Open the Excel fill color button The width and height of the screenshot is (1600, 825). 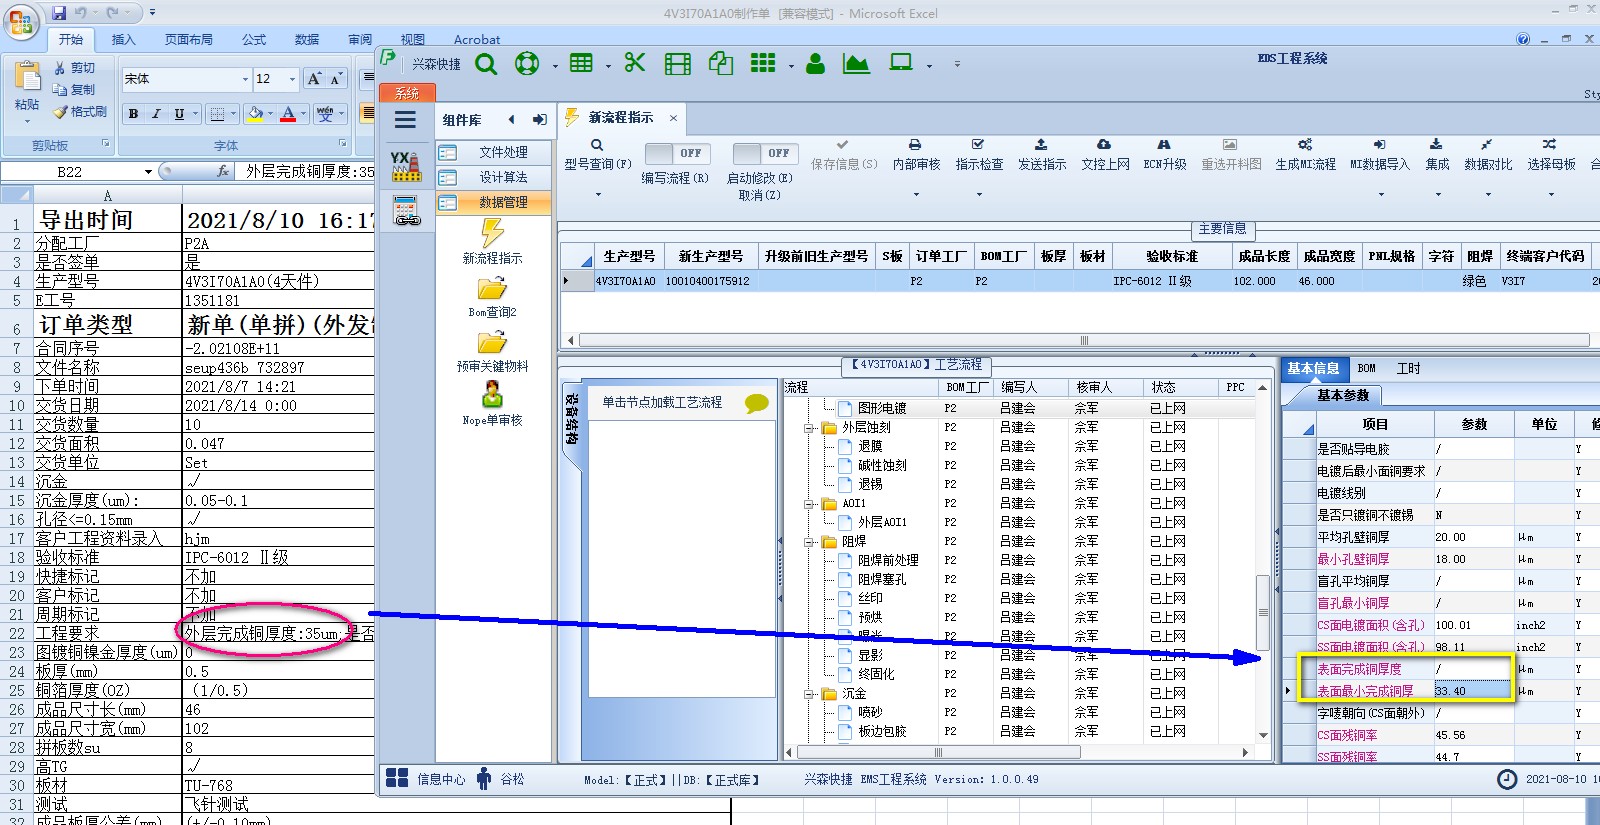tap(255, 114)
